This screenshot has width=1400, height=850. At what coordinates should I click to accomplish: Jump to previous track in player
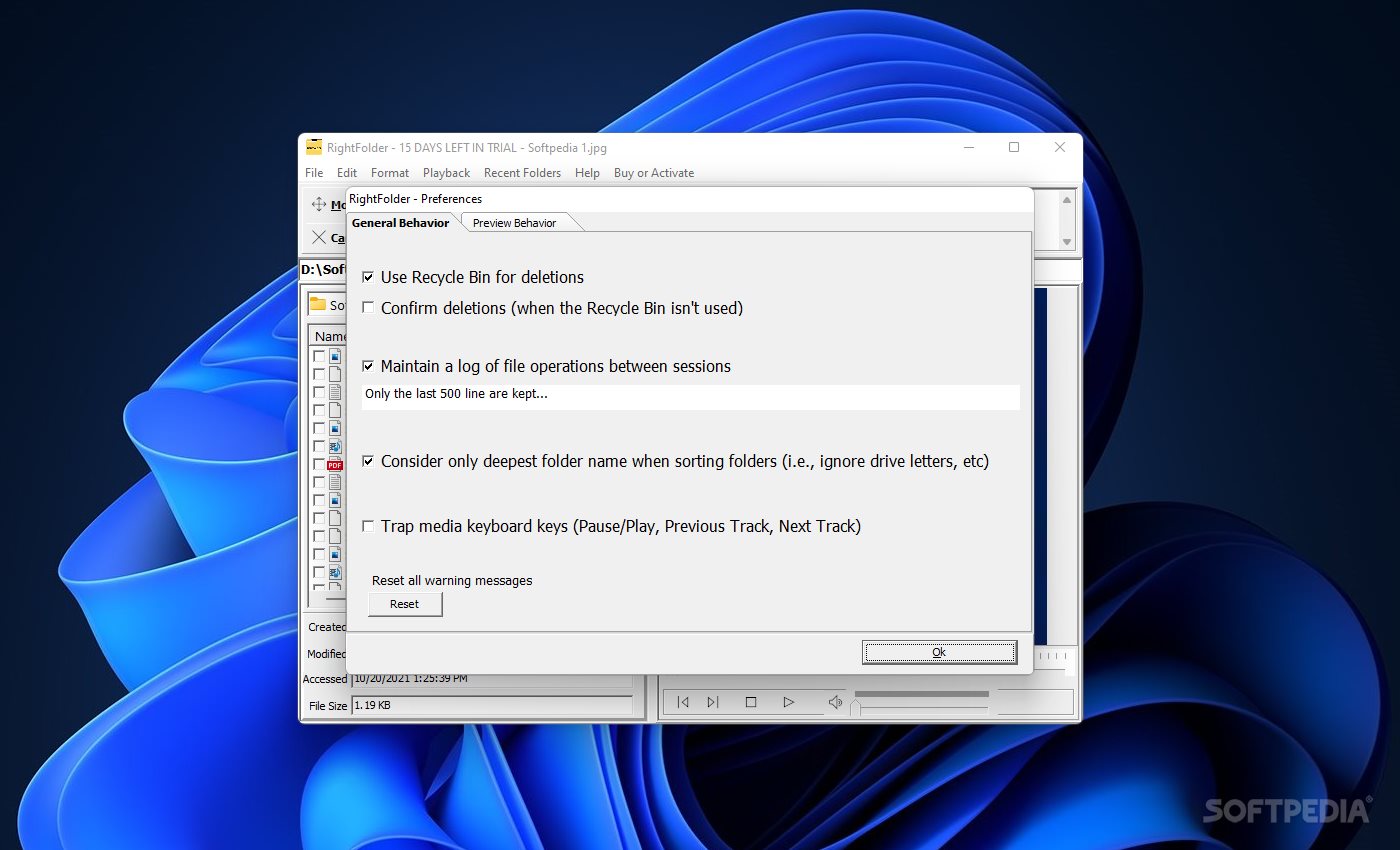point(683,702)
